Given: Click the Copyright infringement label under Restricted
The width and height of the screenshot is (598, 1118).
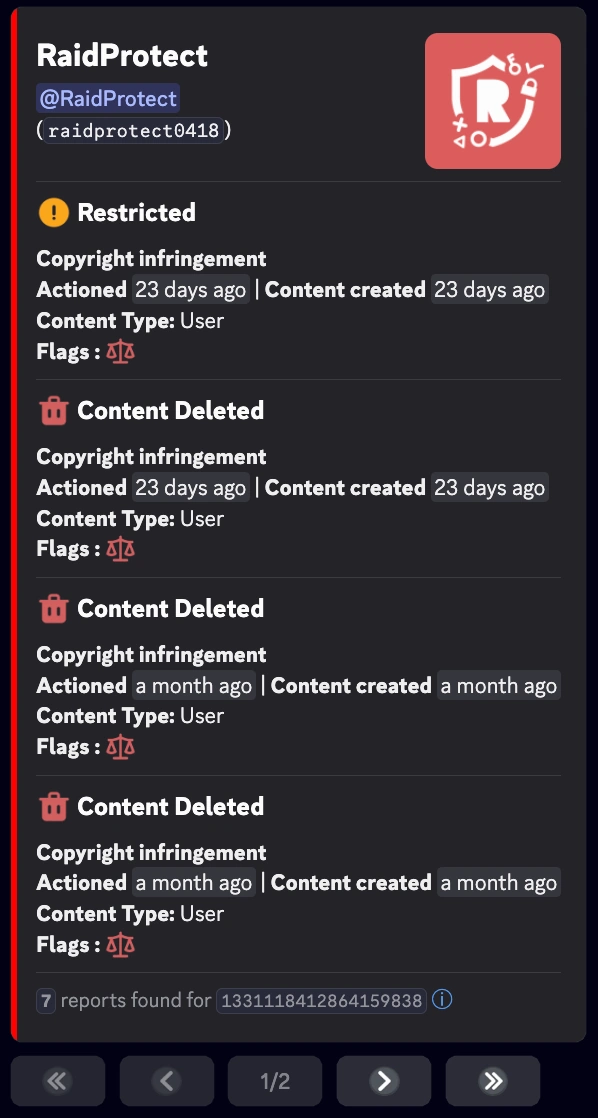Looking at the screenshot, I should click(150, 258).
